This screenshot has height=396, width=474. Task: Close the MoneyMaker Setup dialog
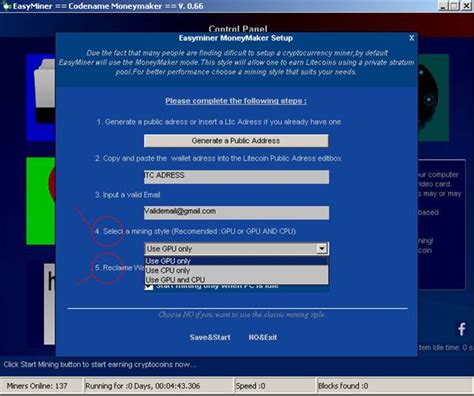[411, 38]
